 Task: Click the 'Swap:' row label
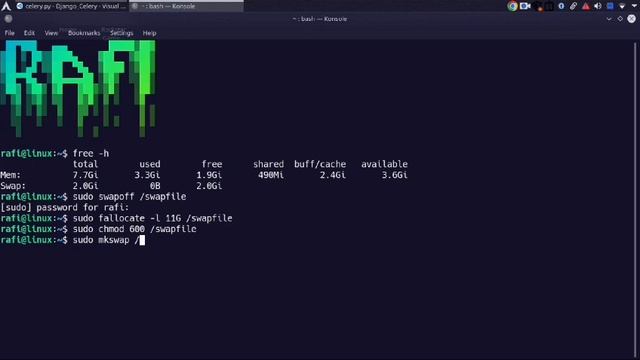[13, 186]
